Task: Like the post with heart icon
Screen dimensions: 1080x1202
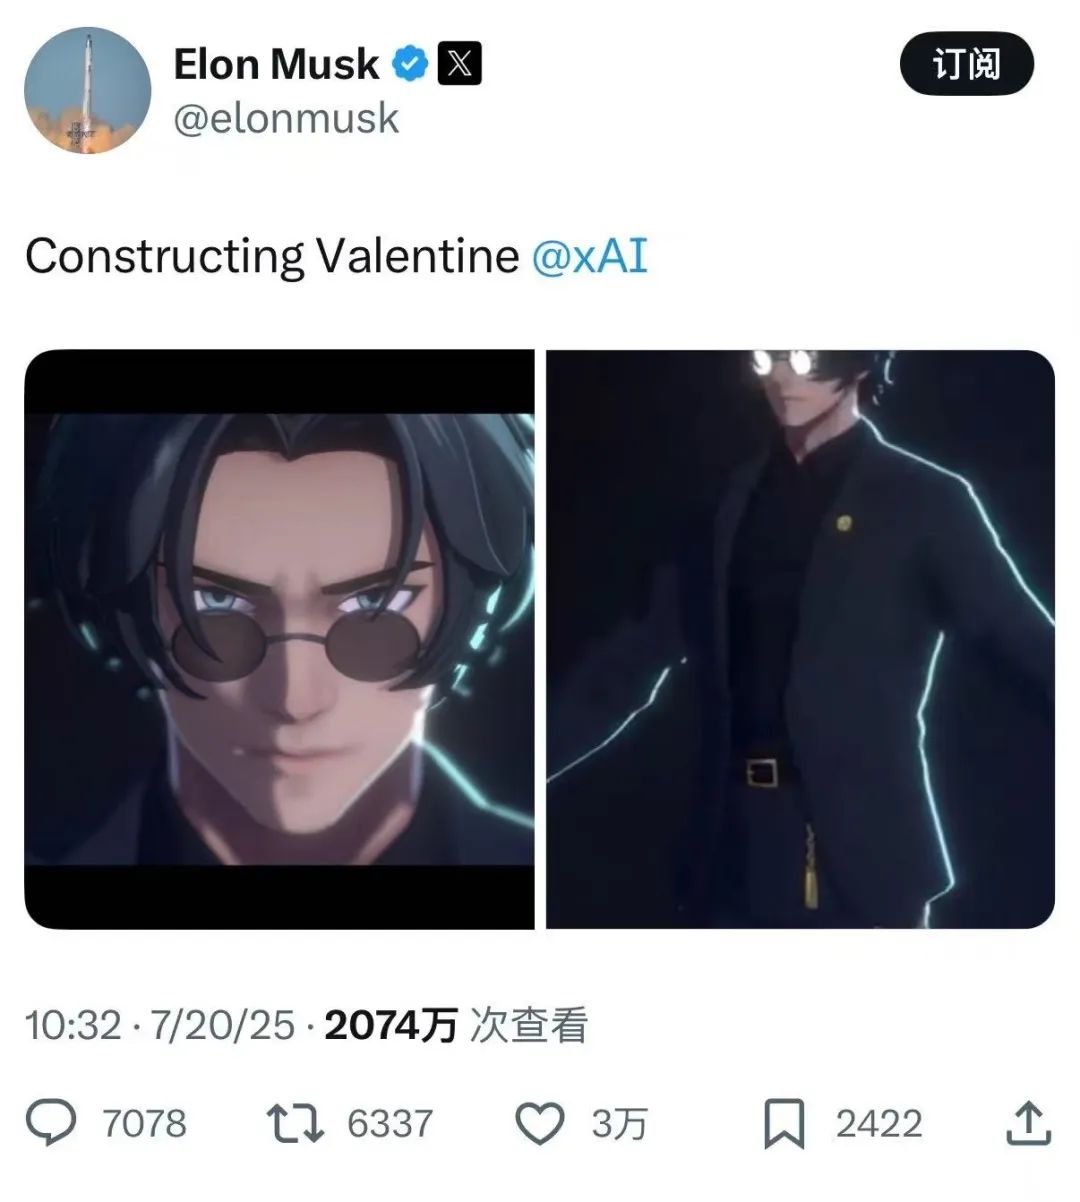Action: pyautogui.click(x=540, y=1123)
